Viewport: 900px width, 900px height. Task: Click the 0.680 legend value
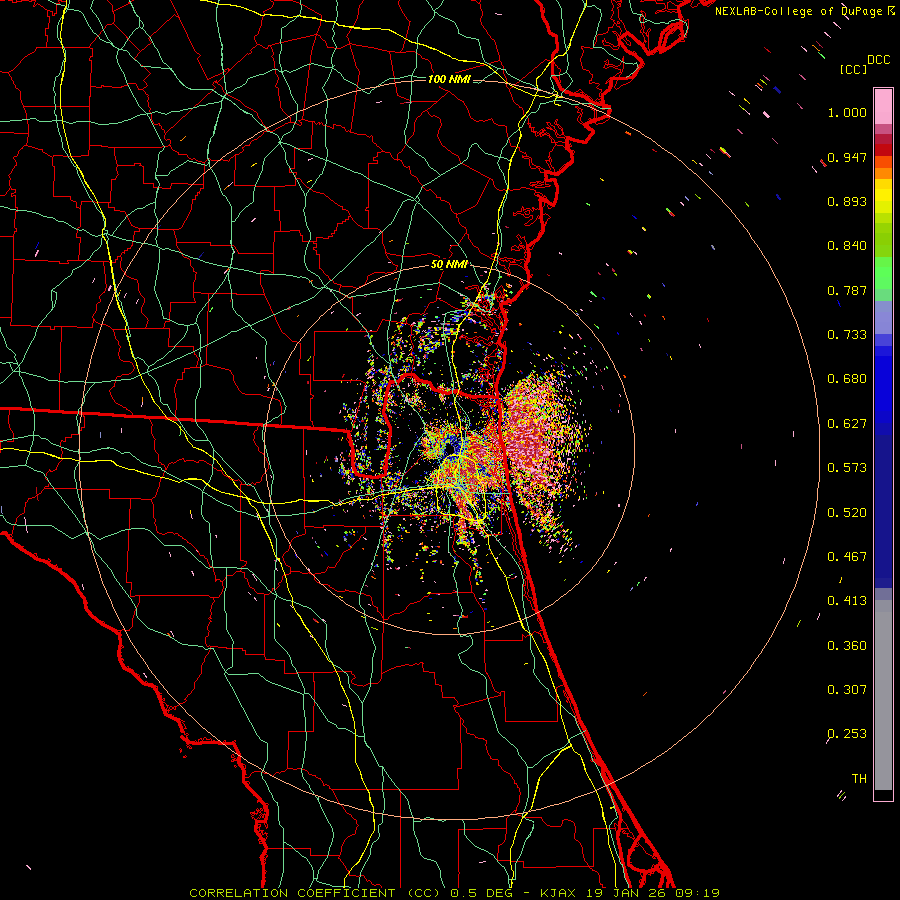[x=847, y=379]
